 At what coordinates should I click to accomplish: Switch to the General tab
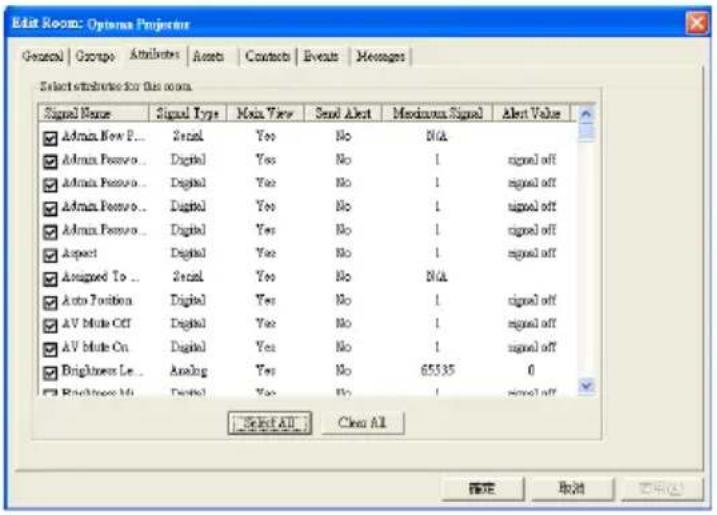point(43,56)
